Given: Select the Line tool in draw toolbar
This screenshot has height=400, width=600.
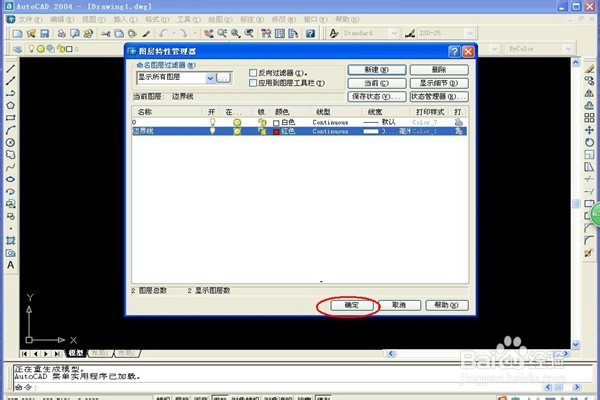Looking at the screenshot, I should 11,69.
